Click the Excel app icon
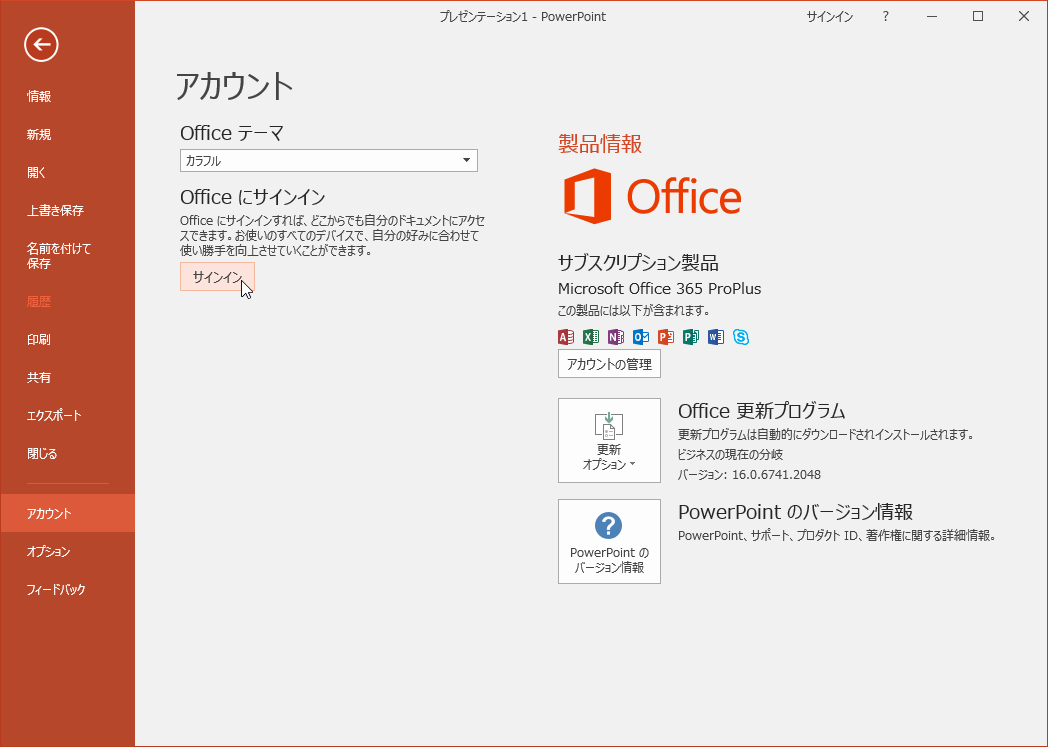The image size is (1048, 747). click(591, 337)
